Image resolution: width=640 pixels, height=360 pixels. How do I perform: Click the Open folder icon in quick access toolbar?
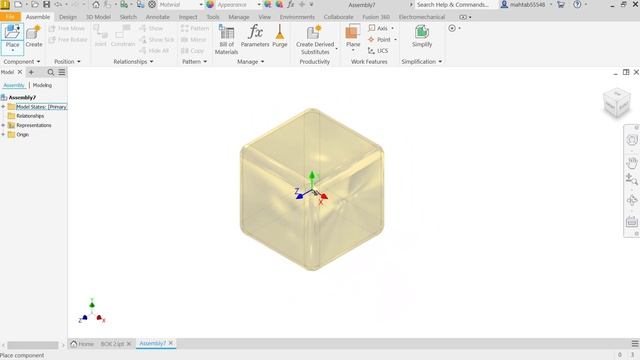coord(35,4)
